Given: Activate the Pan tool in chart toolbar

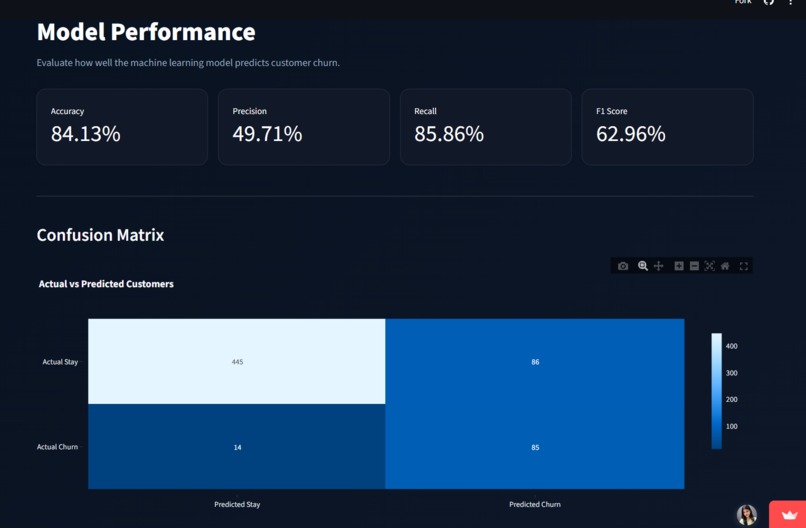Looking at the screenshot, I should 658,266.
